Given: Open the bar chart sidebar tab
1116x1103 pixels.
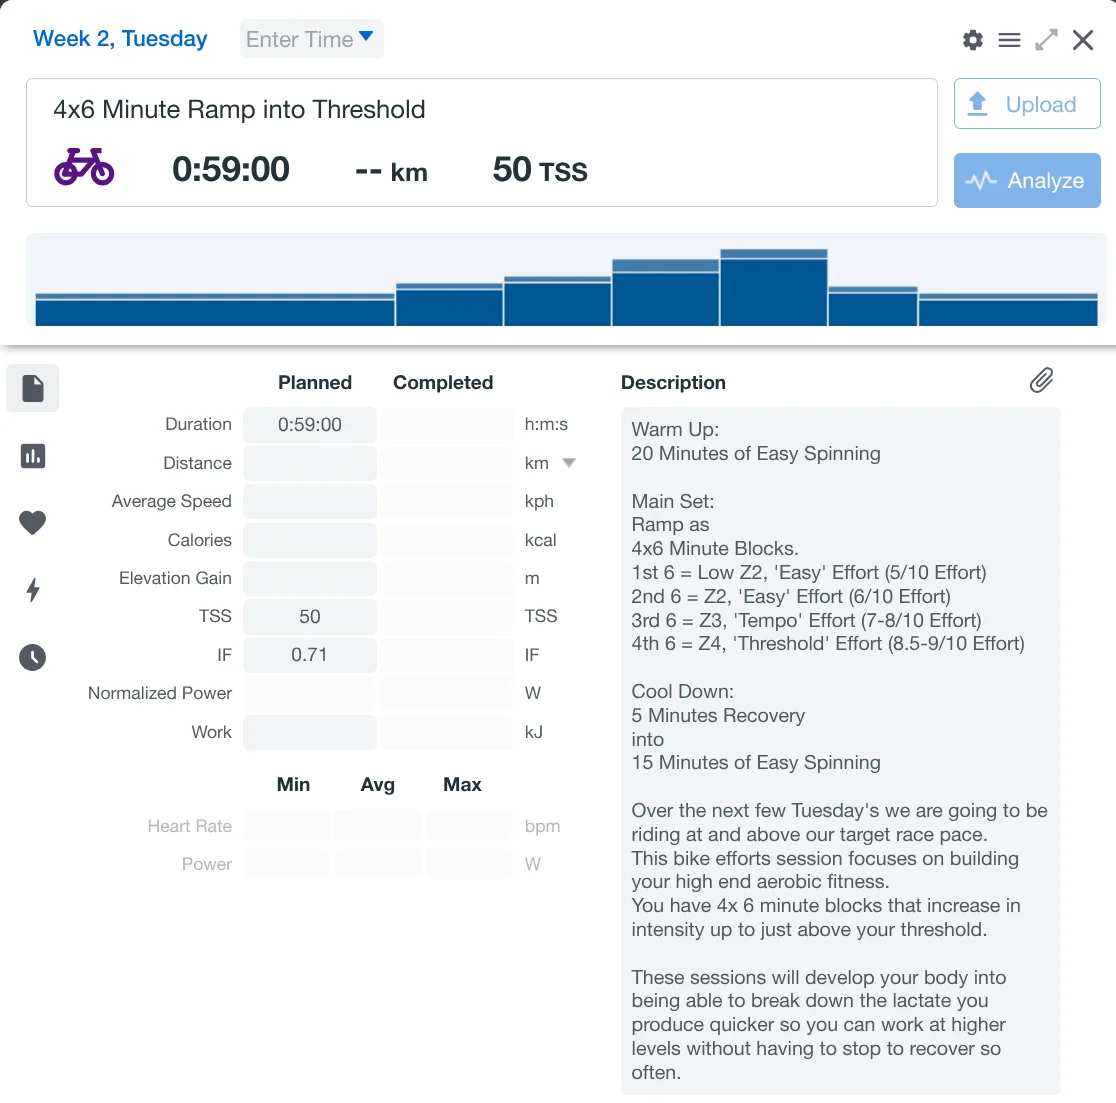Looking at the screenshot, I should point(33,456).
